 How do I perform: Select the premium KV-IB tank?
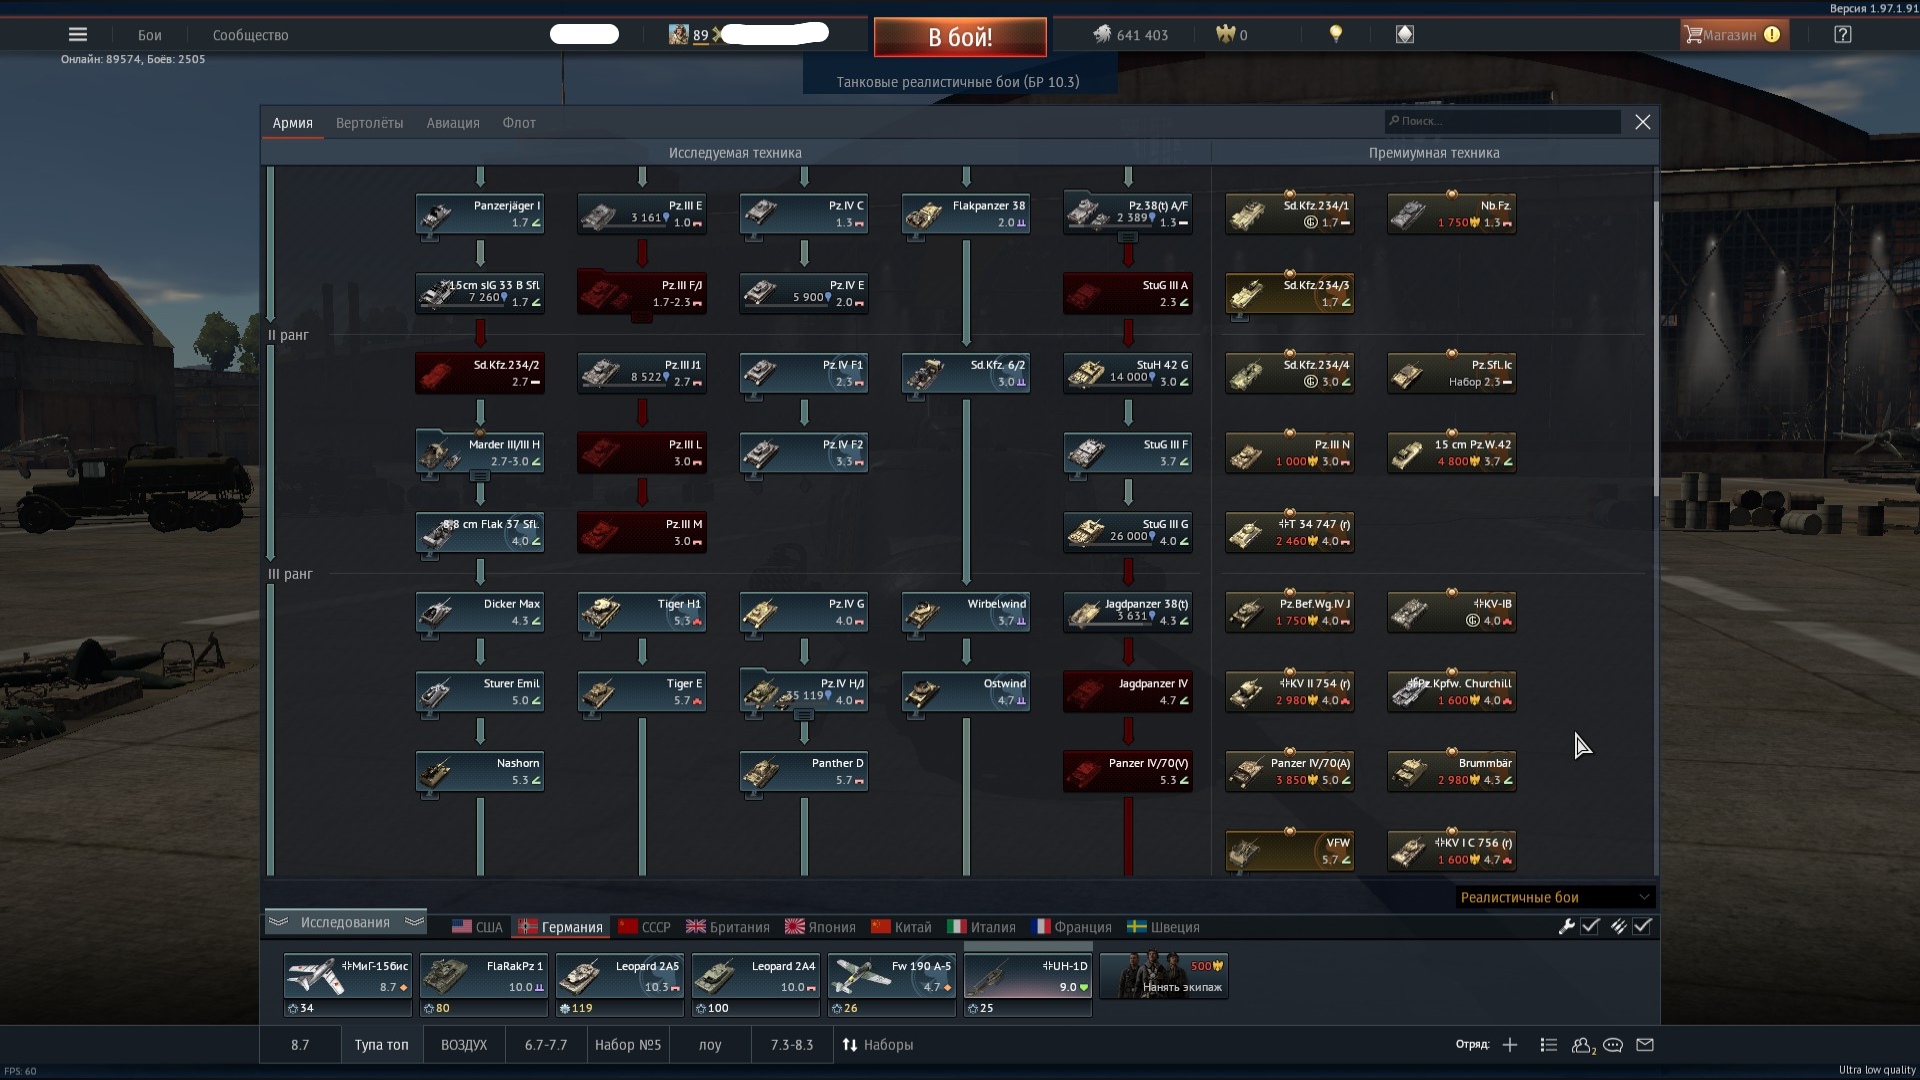tap(1452, 612)
